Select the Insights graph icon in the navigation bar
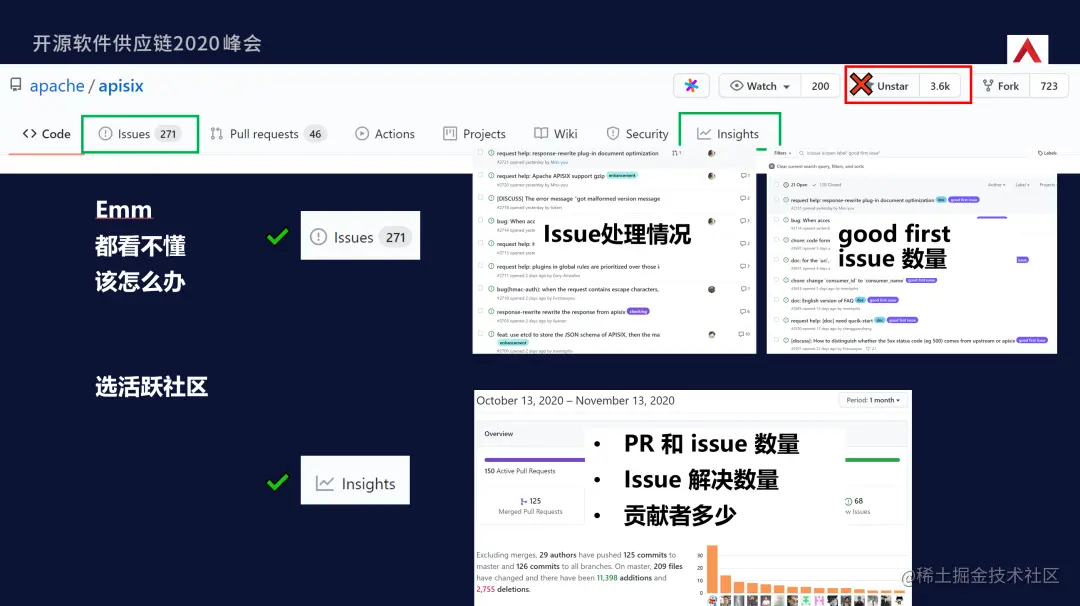 706,133
